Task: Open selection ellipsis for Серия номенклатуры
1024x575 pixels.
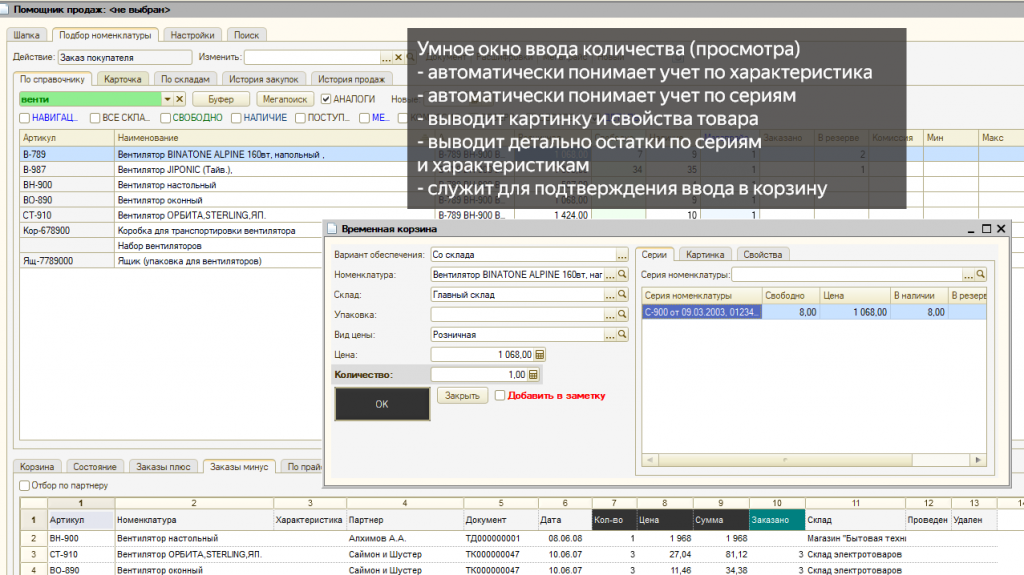Action: point(968,275)
